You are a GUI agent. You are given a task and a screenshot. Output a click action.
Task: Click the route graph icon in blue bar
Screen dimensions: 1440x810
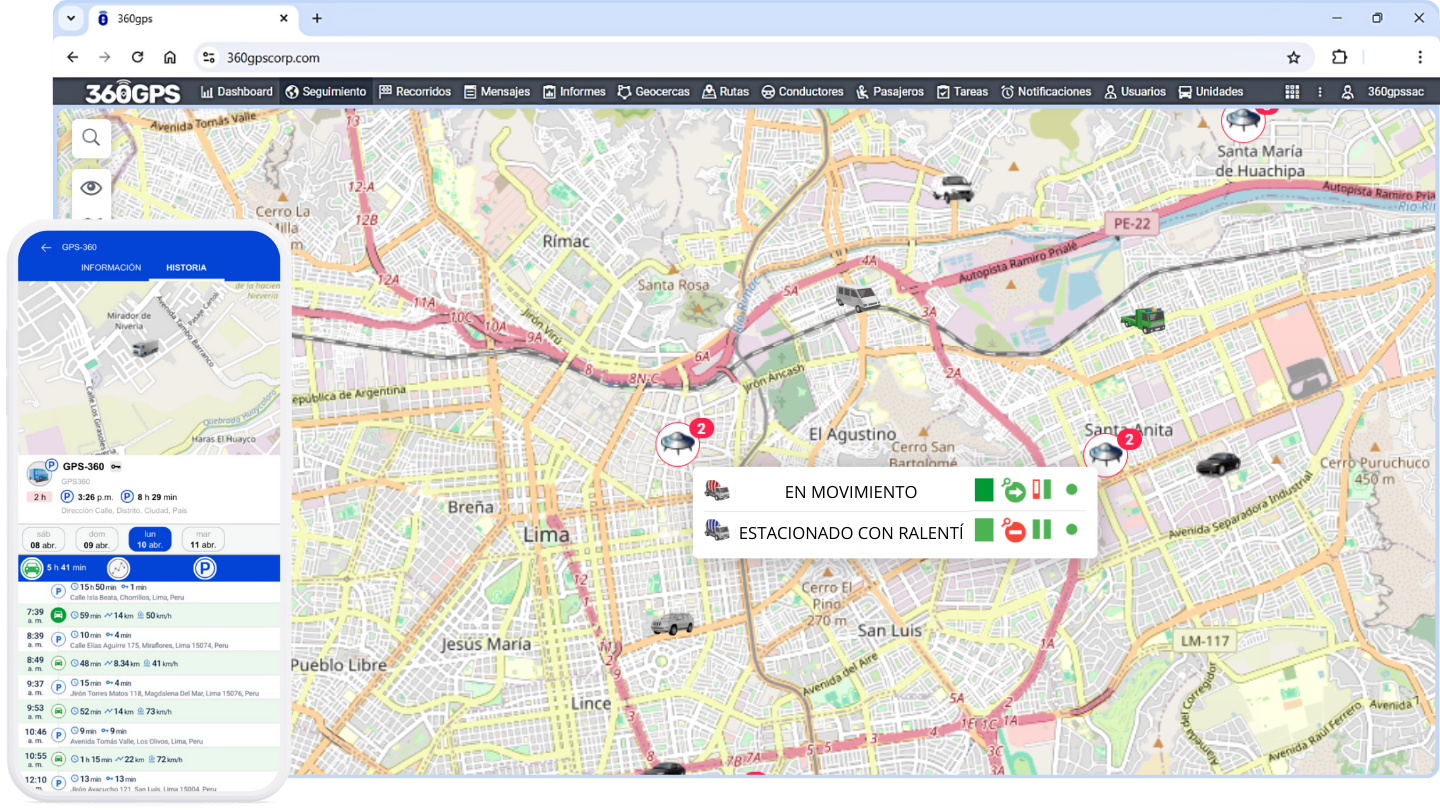point(118,568)
